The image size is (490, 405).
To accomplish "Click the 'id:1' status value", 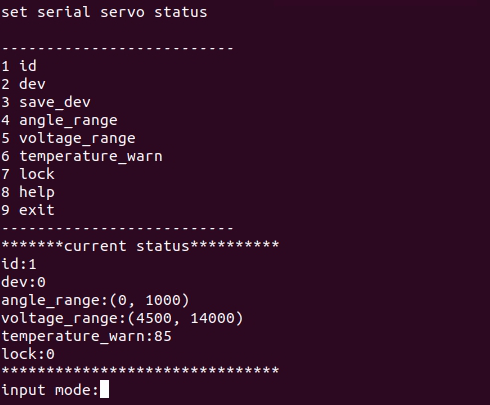I will pos(19,264).
